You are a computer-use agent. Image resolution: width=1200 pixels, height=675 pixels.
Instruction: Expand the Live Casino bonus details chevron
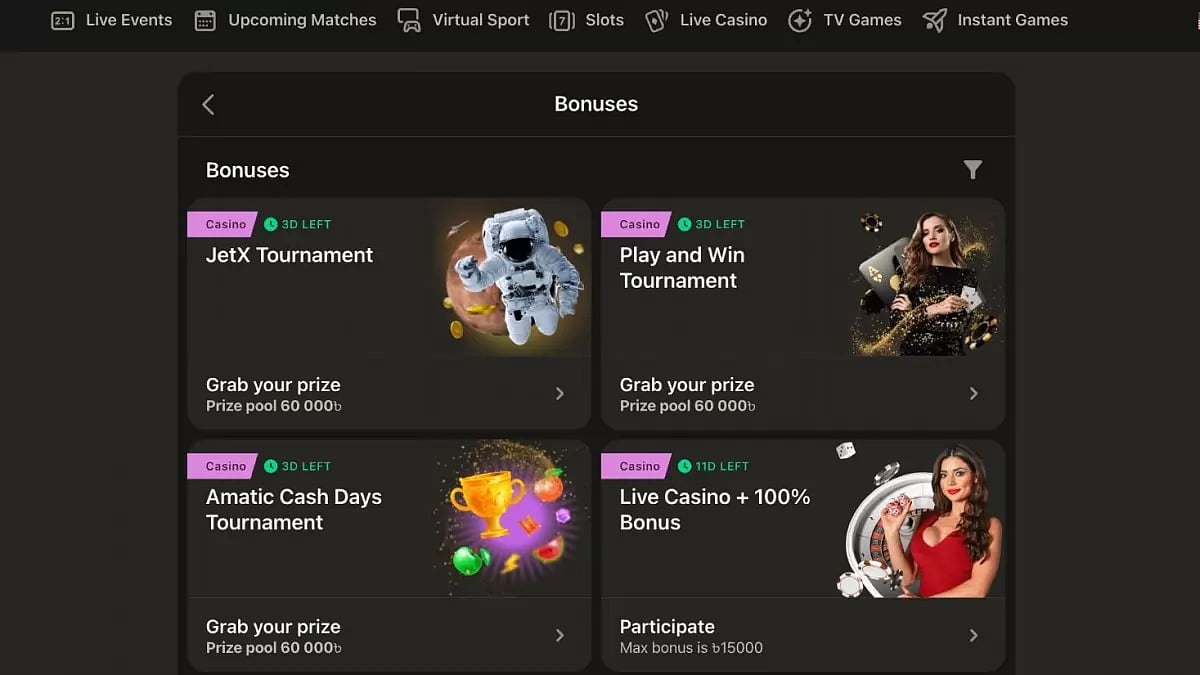973,635
